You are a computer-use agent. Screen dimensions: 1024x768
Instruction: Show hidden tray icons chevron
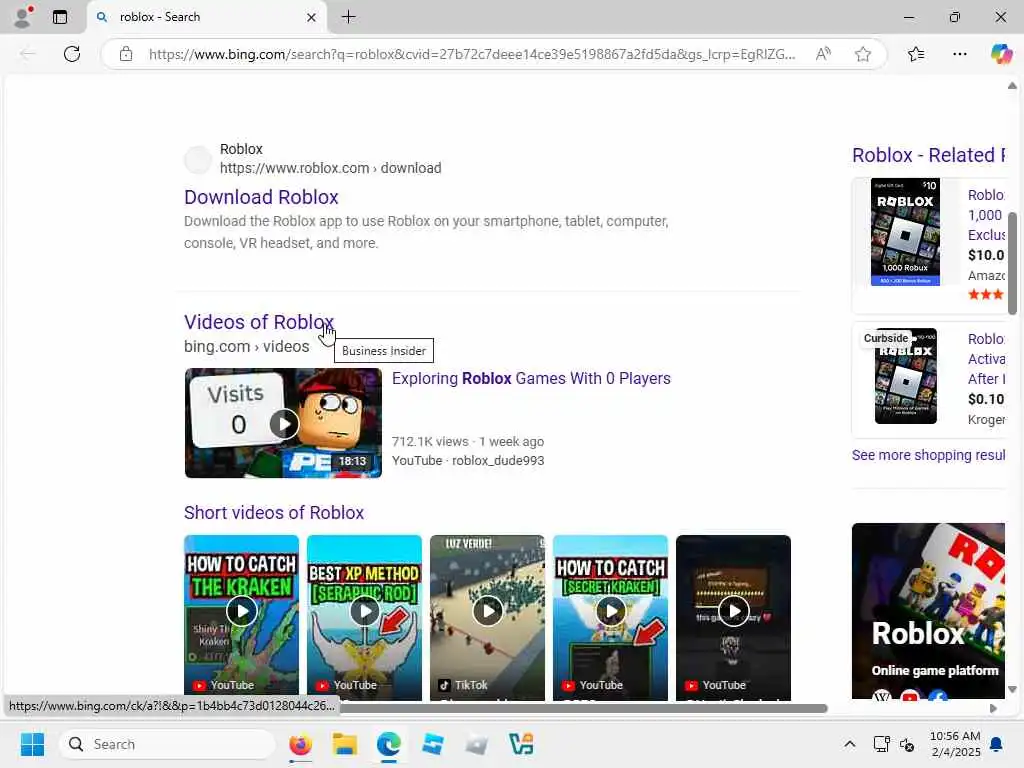click(x=850, y=744)
